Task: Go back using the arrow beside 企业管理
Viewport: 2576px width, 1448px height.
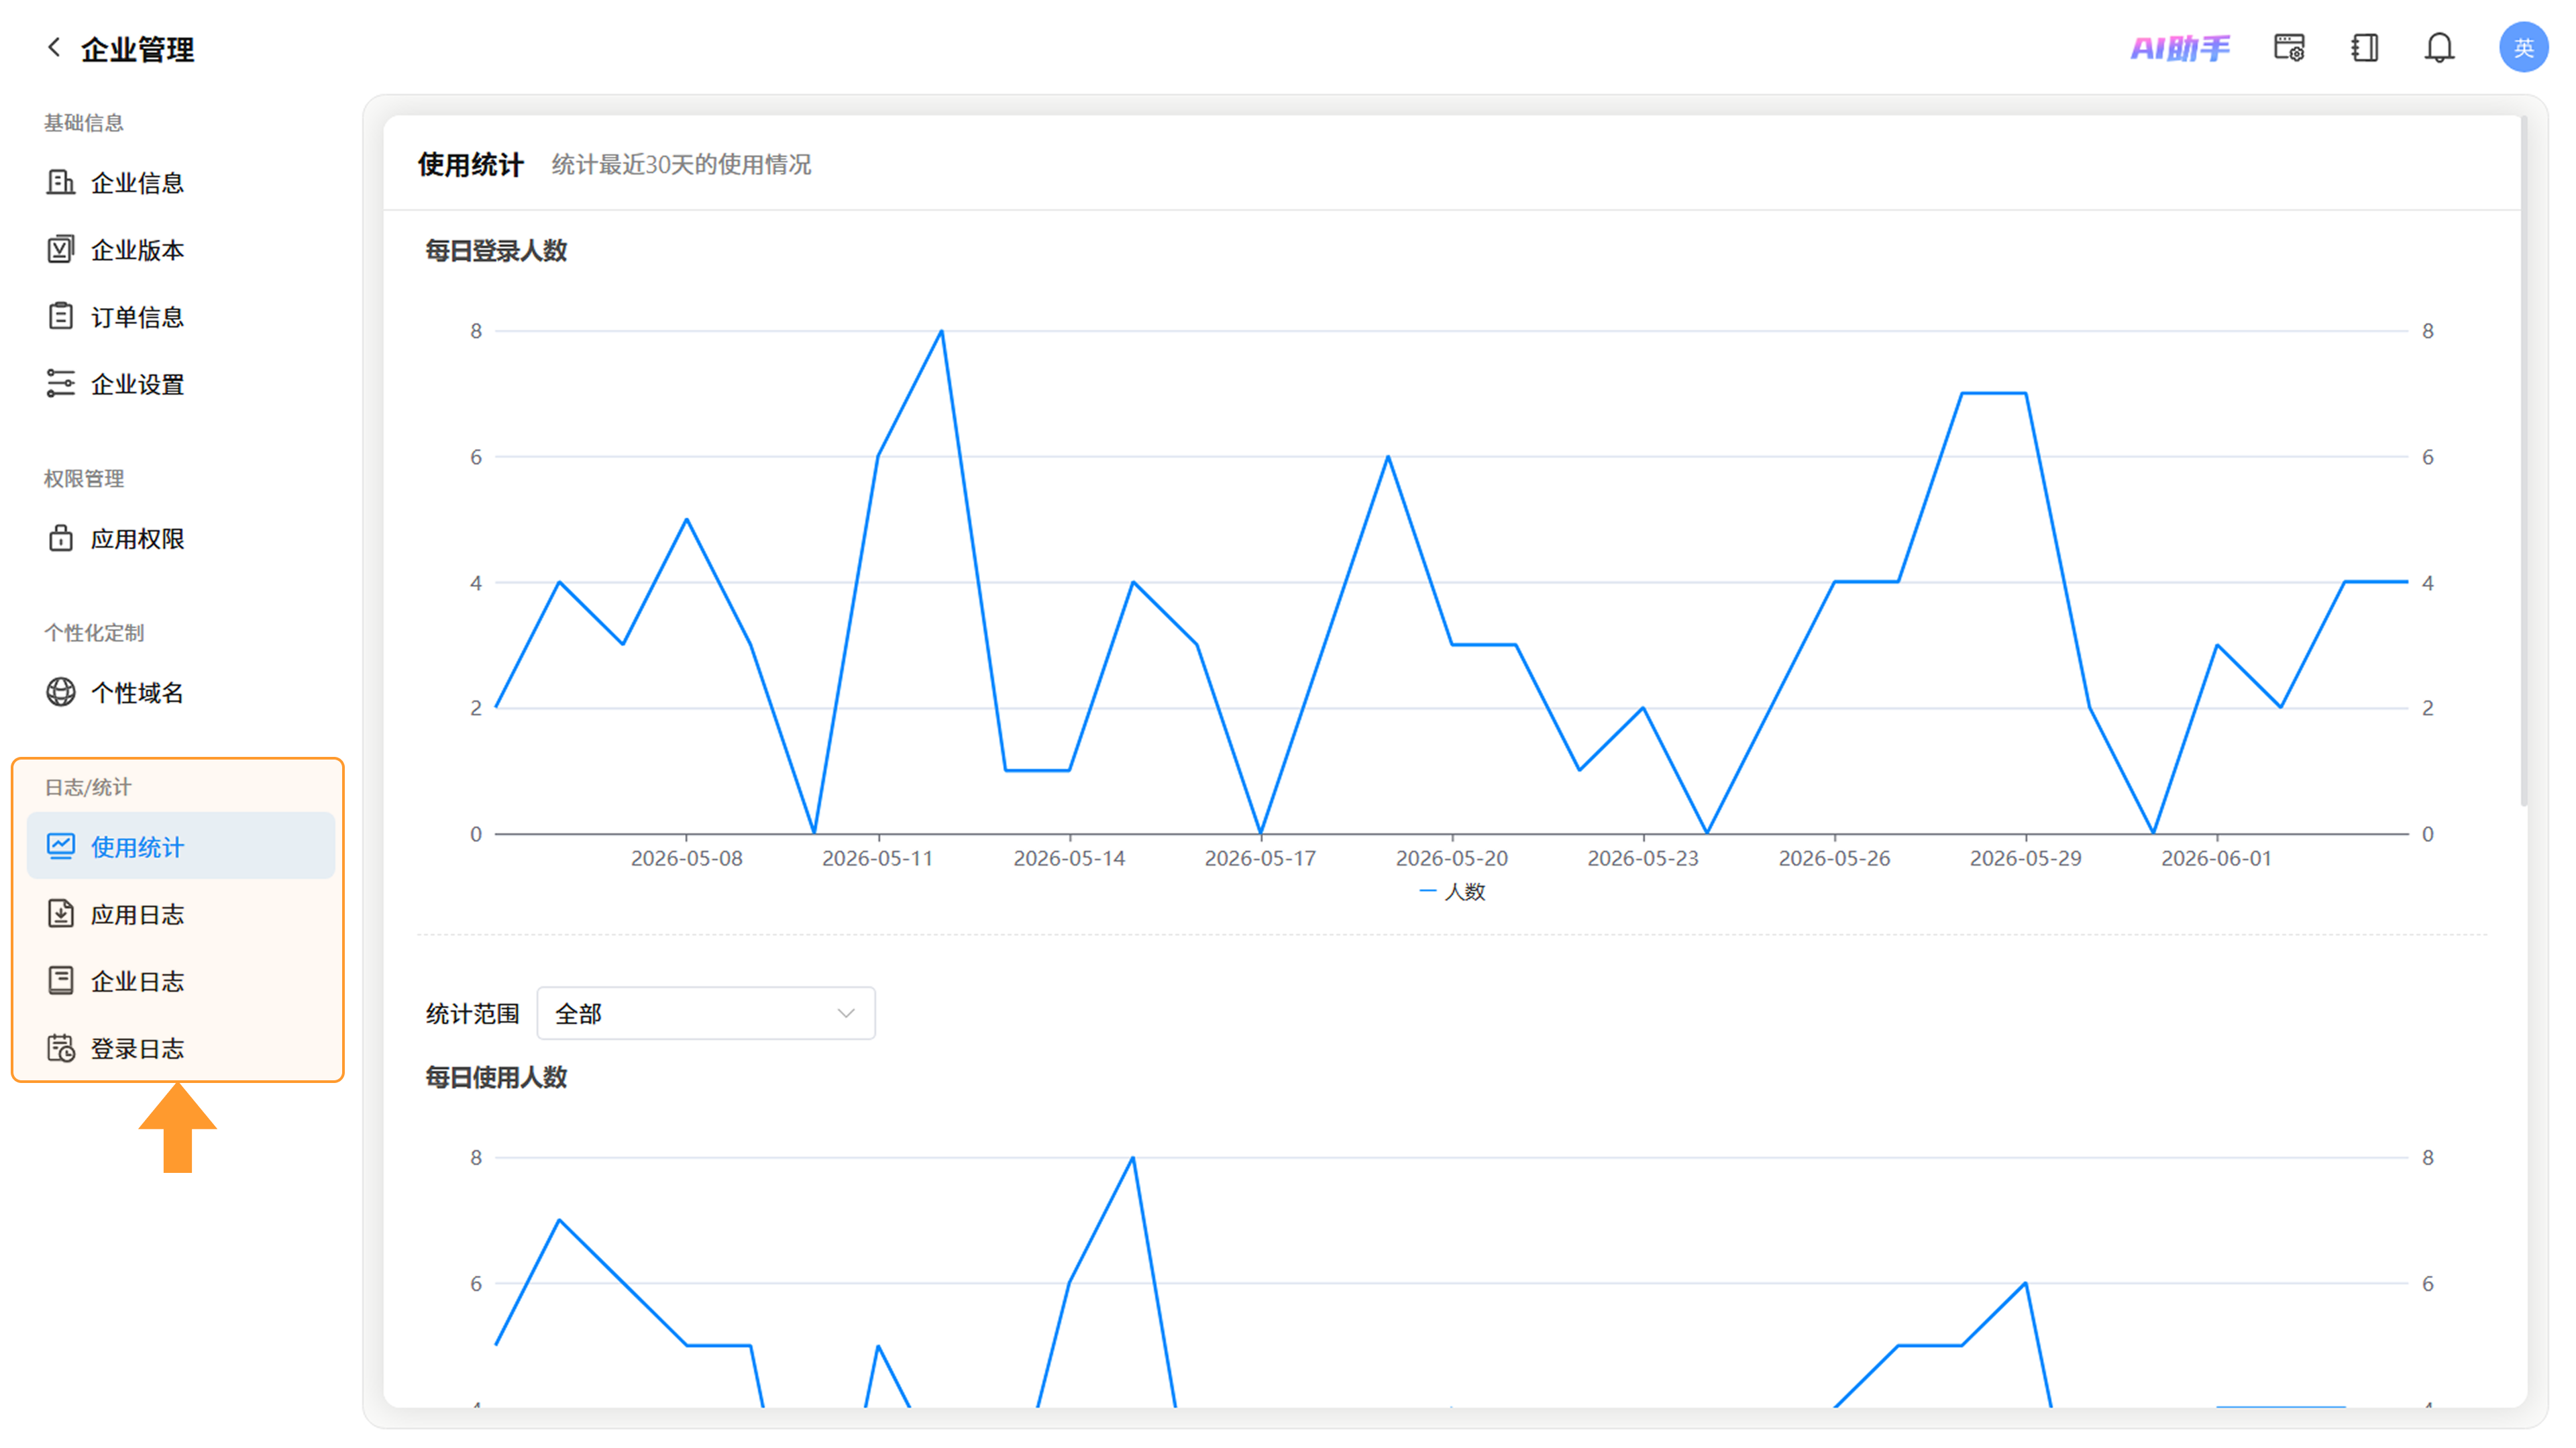Action: [54, 47]
